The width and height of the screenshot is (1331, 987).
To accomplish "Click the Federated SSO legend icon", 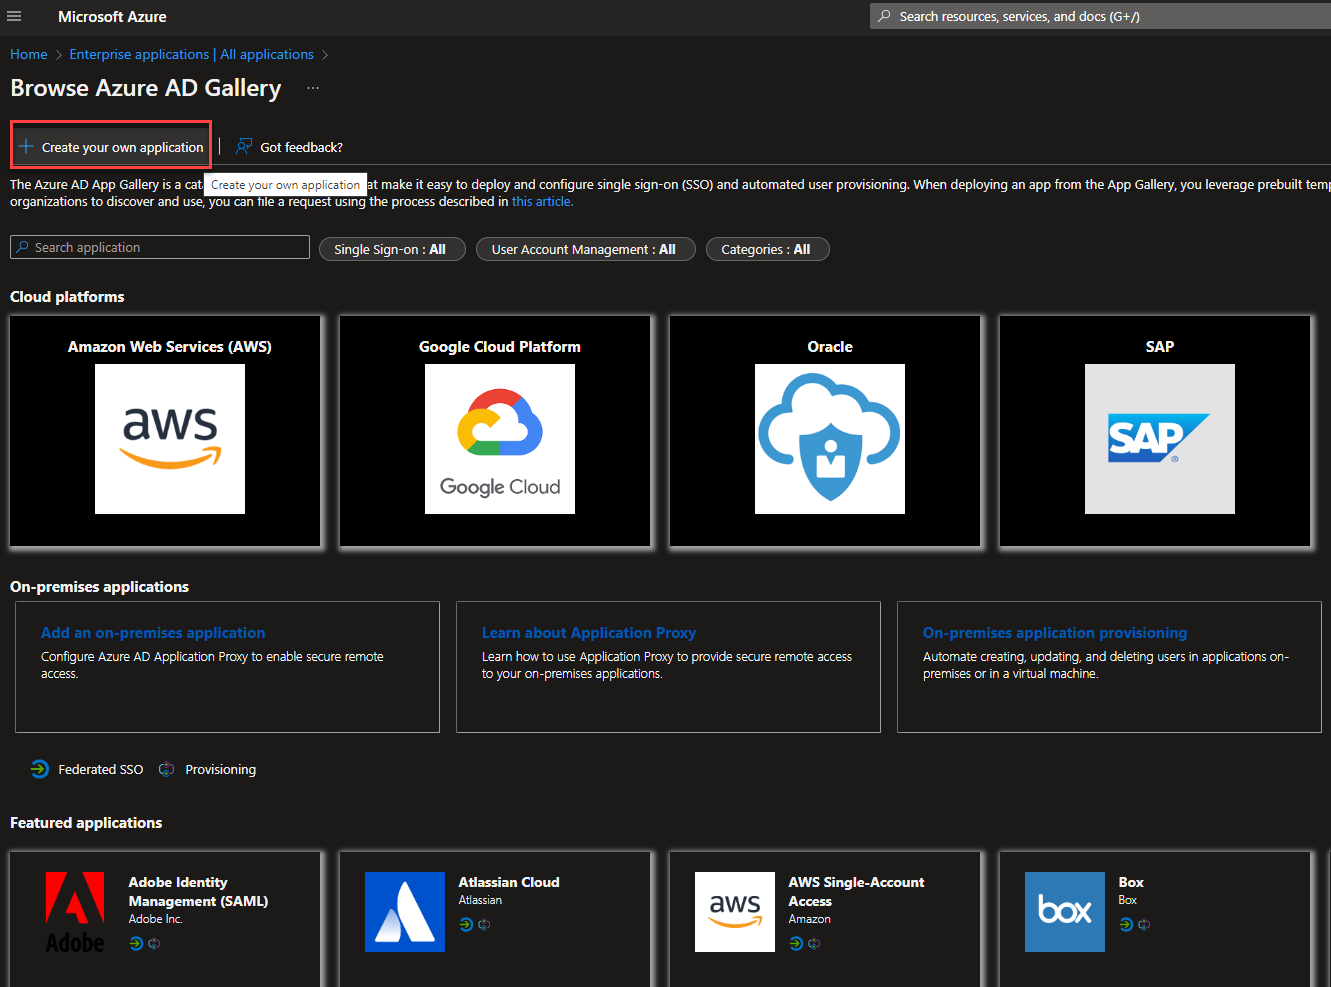I will point(39,769).
